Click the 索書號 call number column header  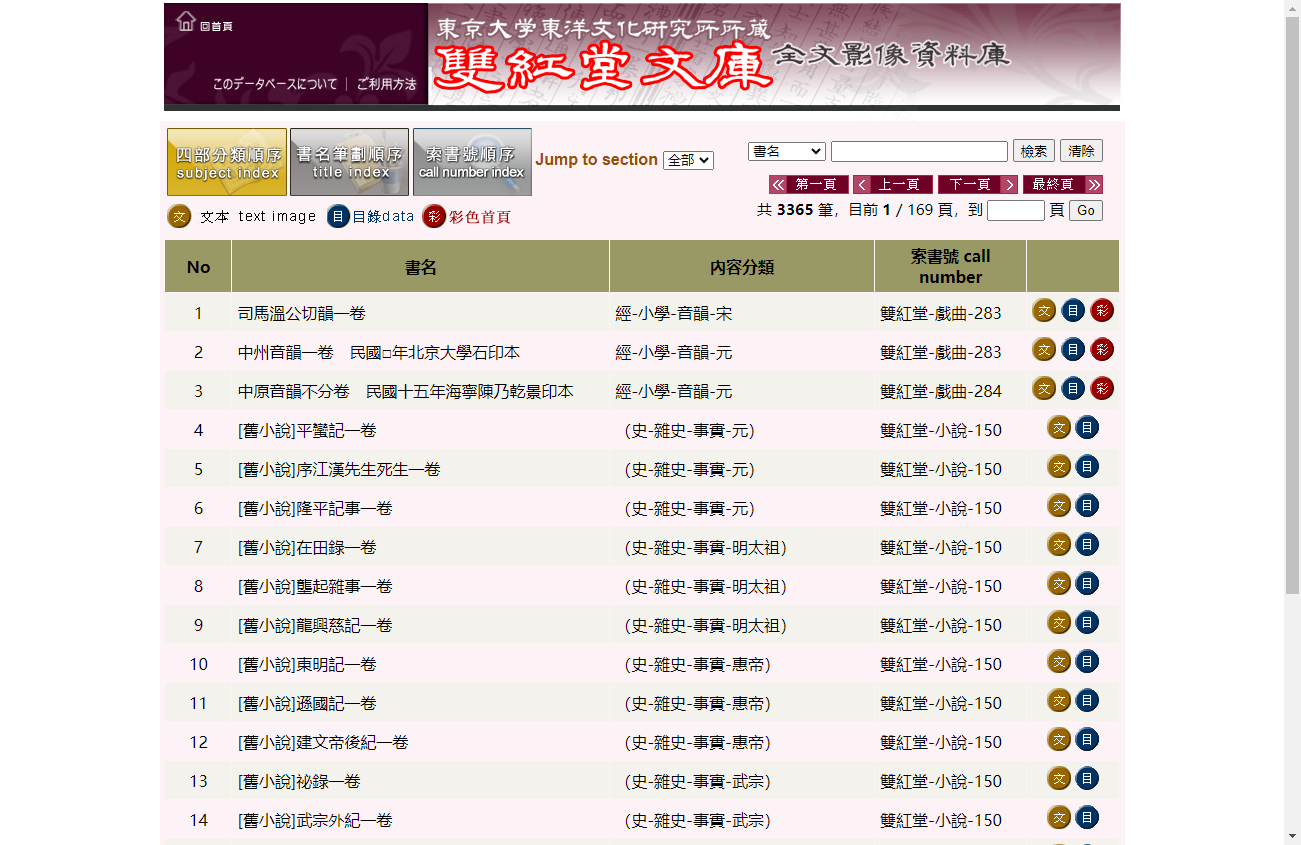[951, 266]
